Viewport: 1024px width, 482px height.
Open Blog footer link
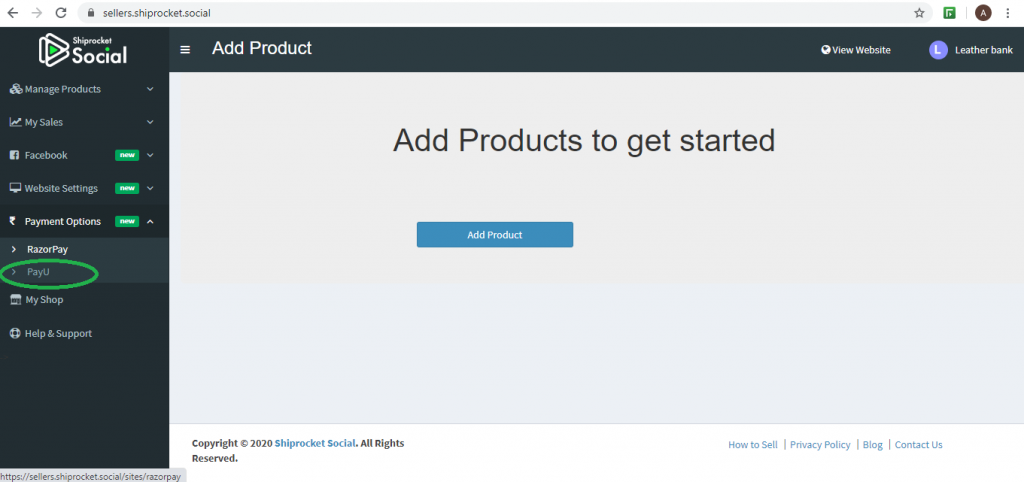[872, 445]
